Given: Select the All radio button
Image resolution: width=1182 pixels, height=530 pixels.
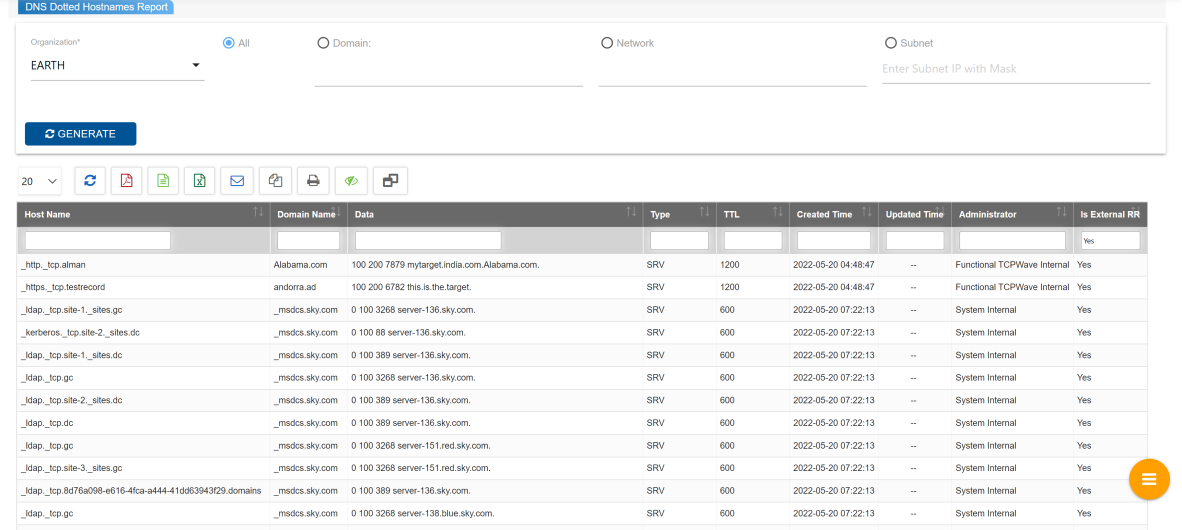Looking at the screenshot, I should (x=229, y=43).
